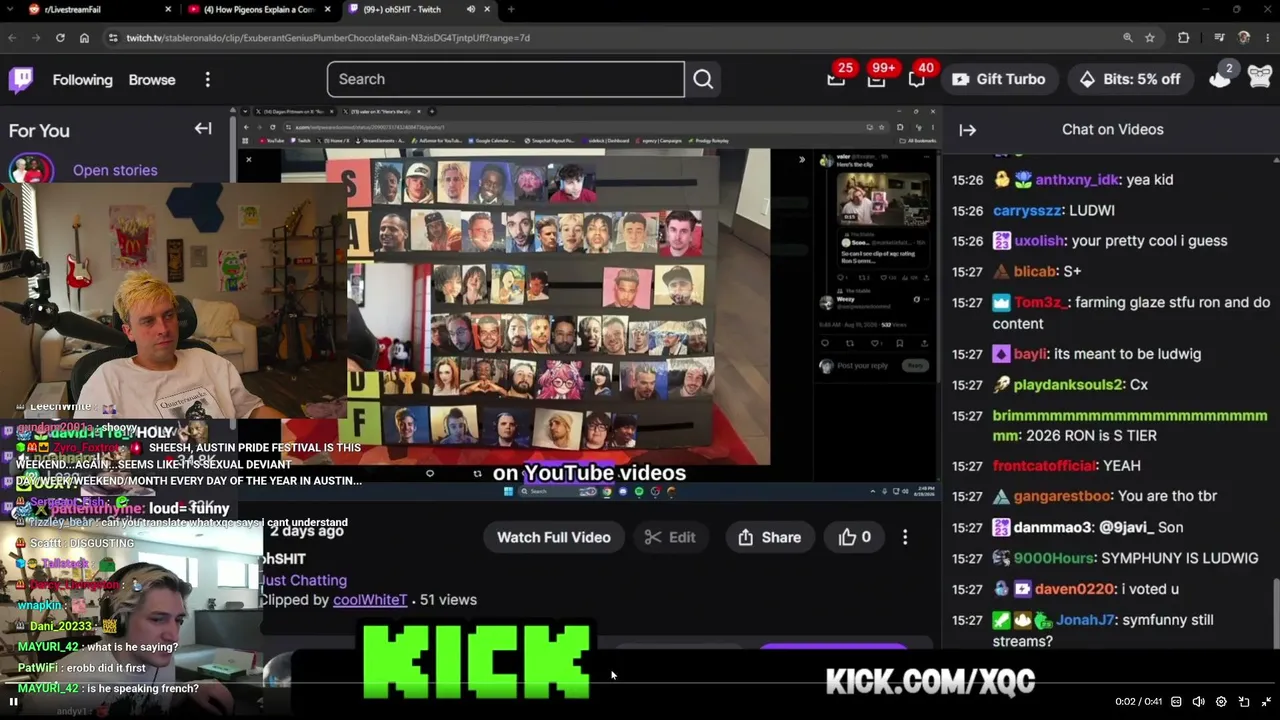Click the twitch.tv address bar URL

click(x=328, y=38)
